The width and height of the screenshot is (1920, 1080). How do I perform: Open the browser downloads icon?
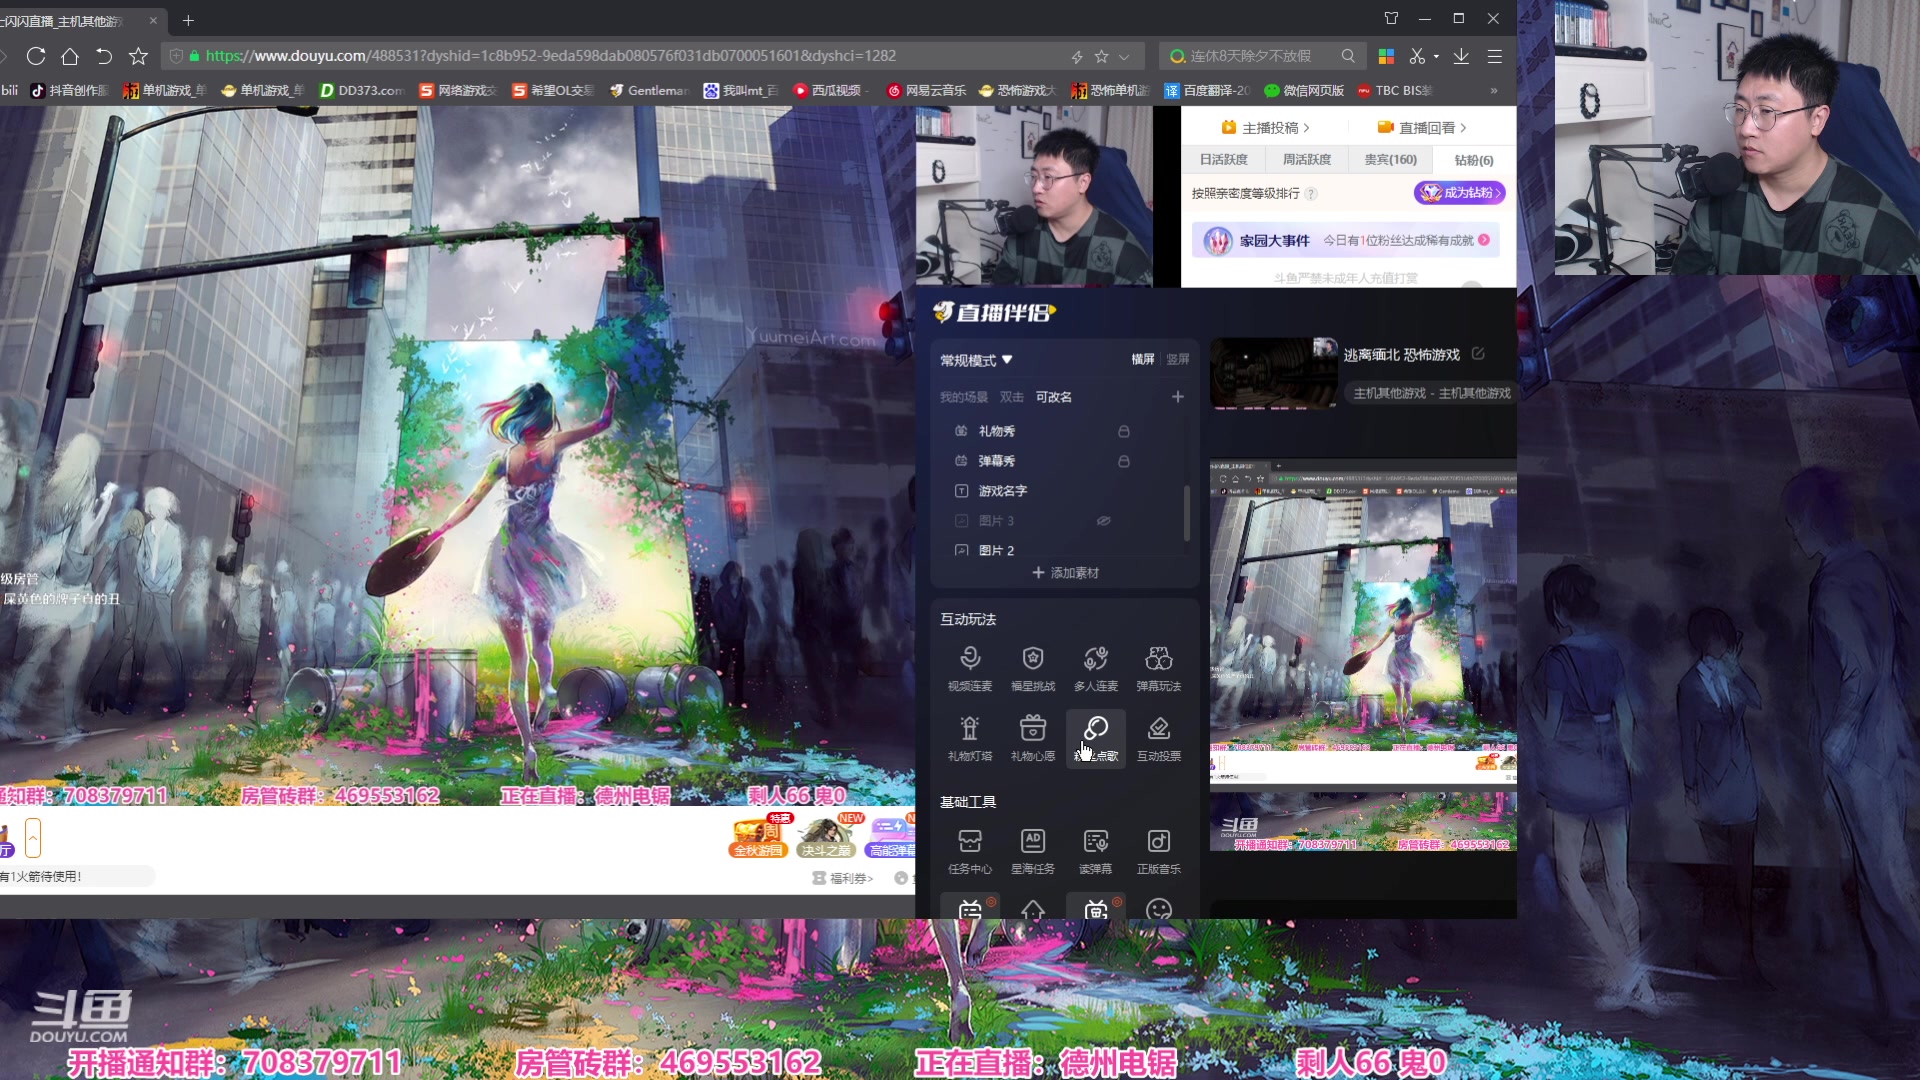[x=1461, y=56]
